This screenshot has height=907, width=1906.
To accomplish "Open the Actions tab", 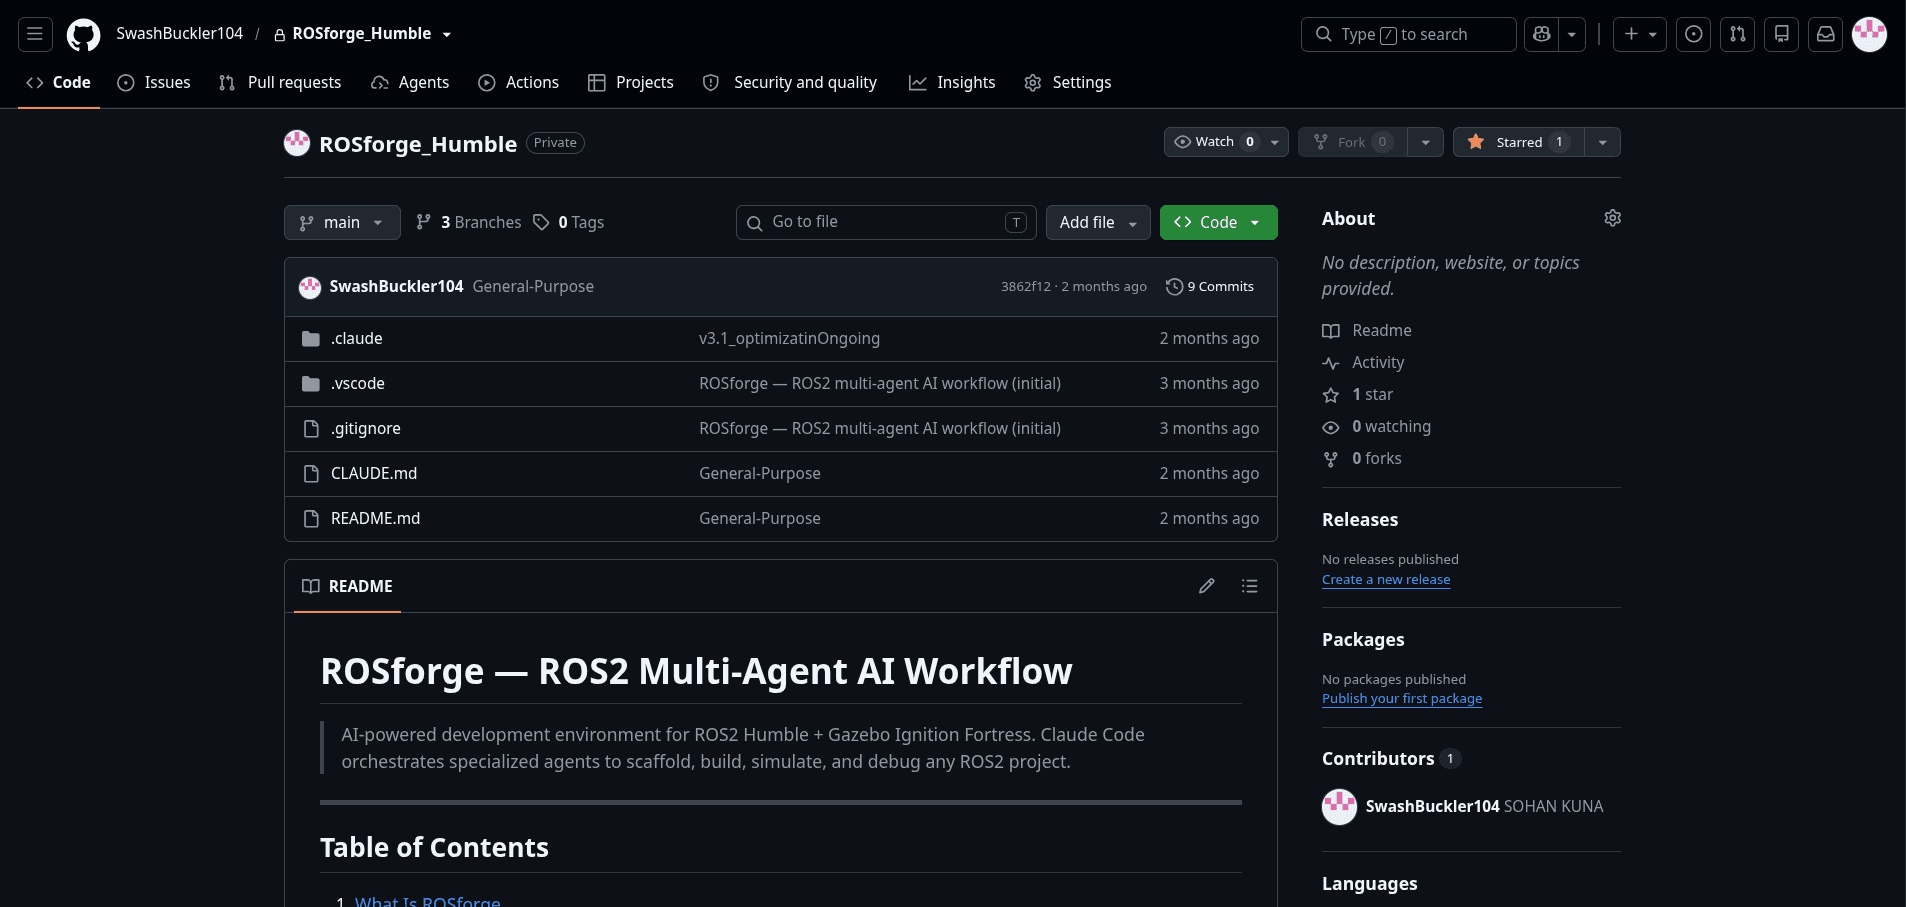I will [x=518, y=83].
